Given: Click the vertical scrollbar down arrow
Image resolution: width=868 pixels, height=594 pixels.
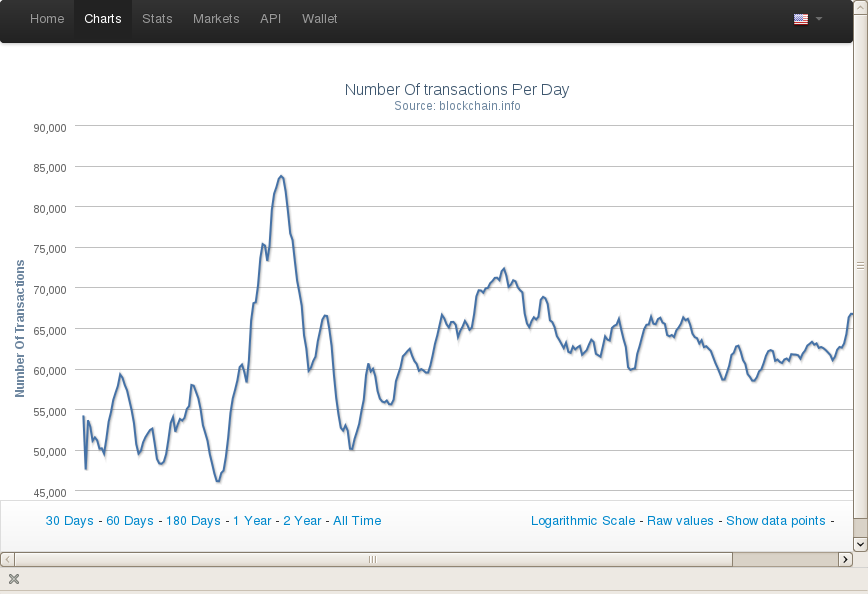Looking at the screenshot, I should [860, 543].
